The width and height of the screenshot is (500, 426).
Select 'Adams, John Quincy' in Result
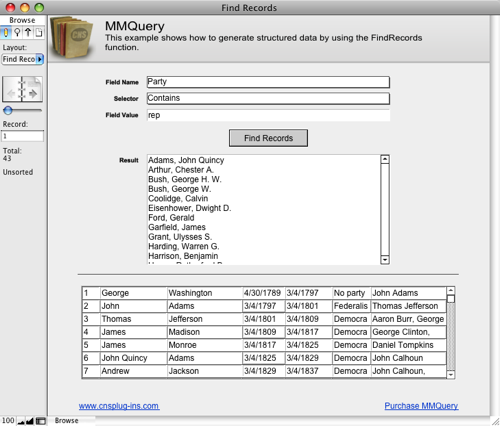[x=186, y=160]
